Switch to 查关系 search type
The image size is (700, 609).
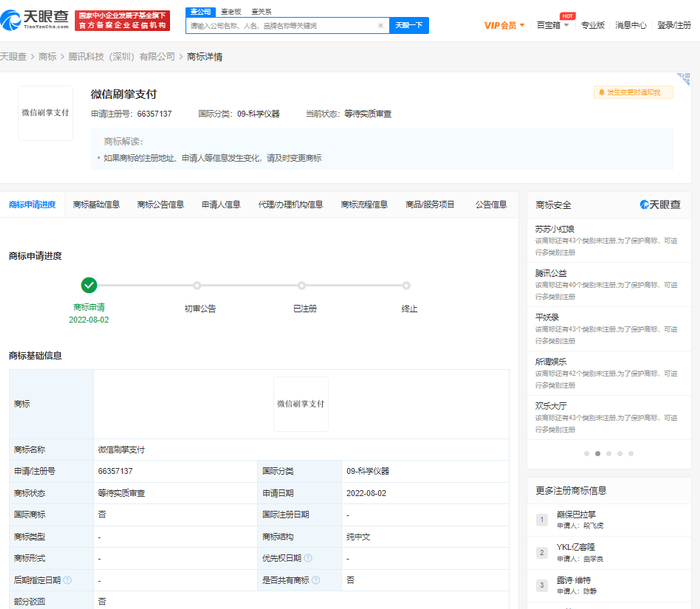tap(261, 11)
